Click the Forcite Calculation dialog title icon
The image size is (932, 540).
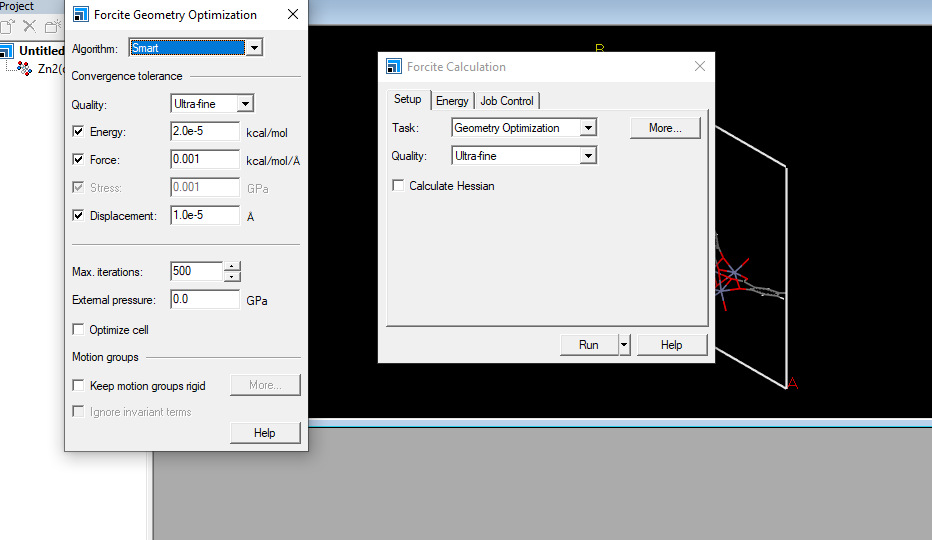(x=394, y=67)
